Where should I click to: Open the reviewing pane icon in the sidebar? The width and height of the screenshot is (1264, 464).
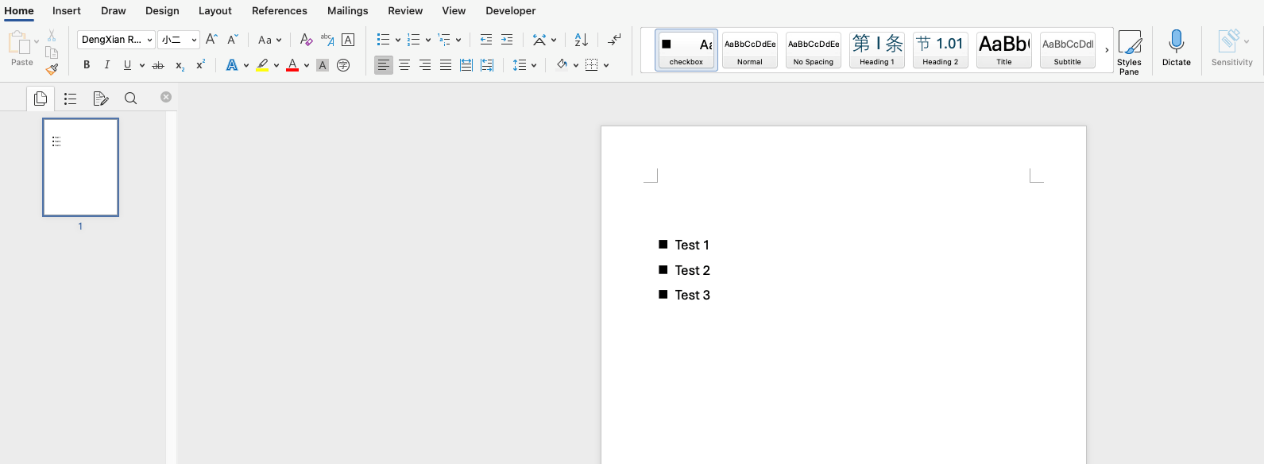pyautogui.click(x=100, y=98)
